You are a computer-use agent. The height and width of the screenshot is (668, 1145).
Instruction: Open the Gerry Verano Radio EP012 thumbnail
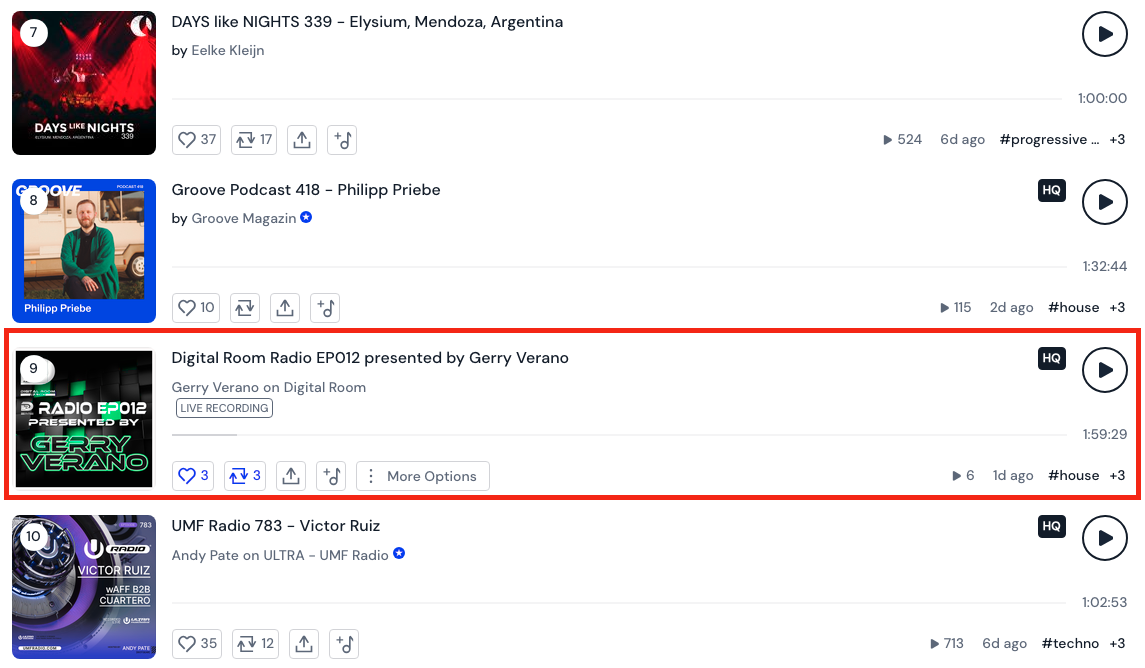coord(84,418)
